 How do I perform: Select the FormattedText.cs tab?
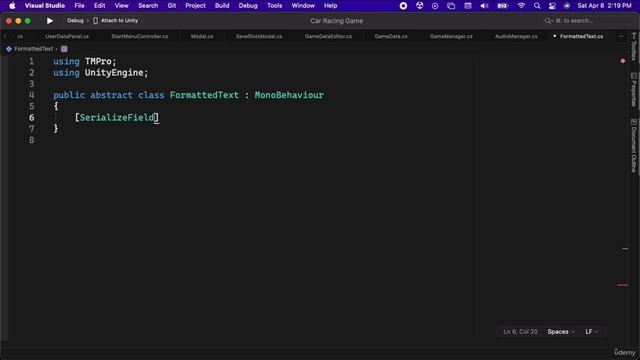coord(581,36)
